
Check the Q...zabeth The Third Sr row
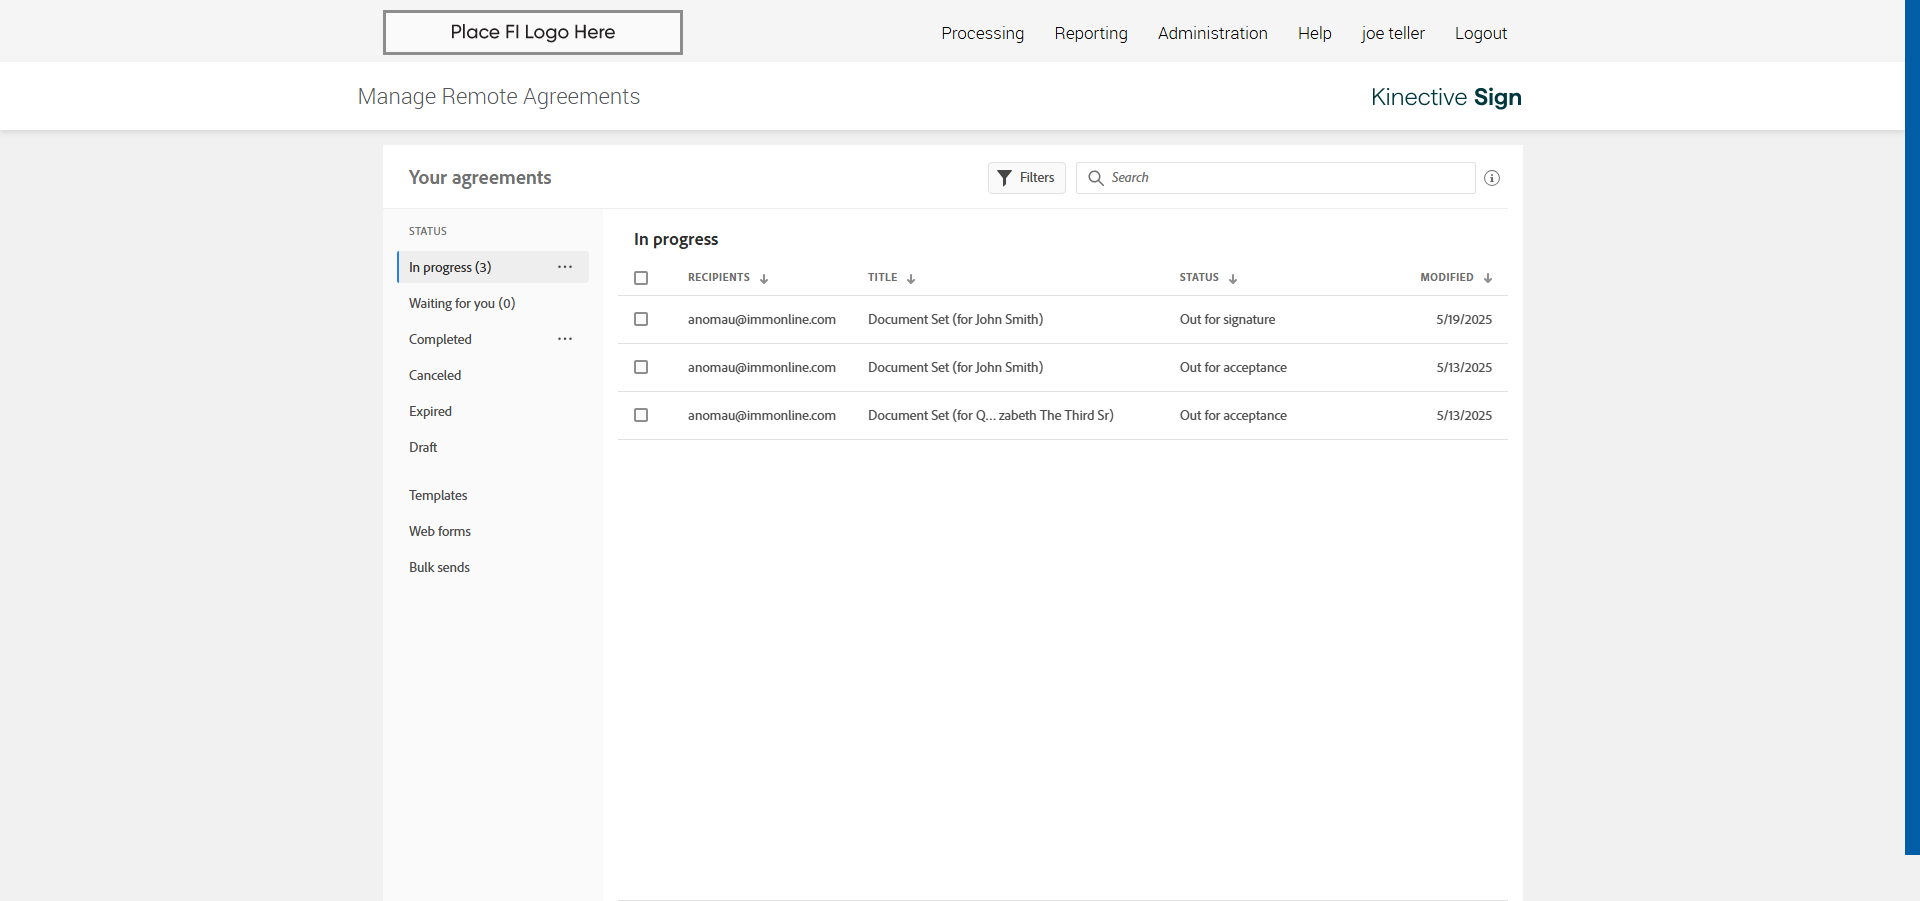[x=641, y=415]
